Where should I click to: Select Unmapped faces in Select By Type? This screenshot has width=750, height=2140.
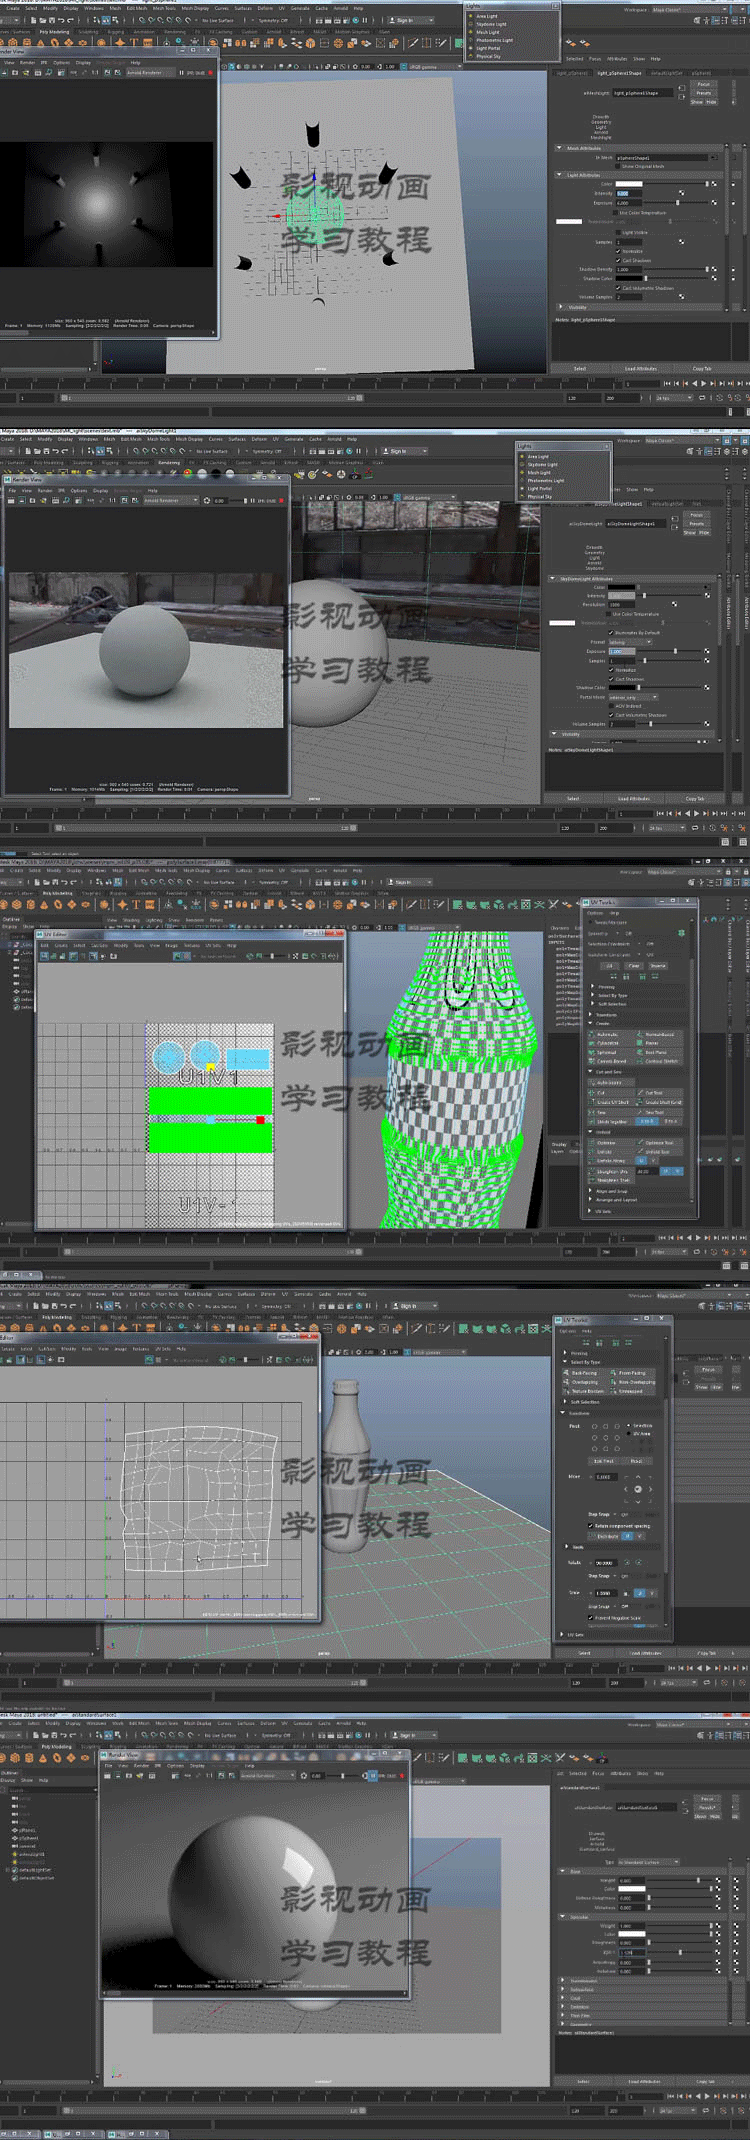632,1391
